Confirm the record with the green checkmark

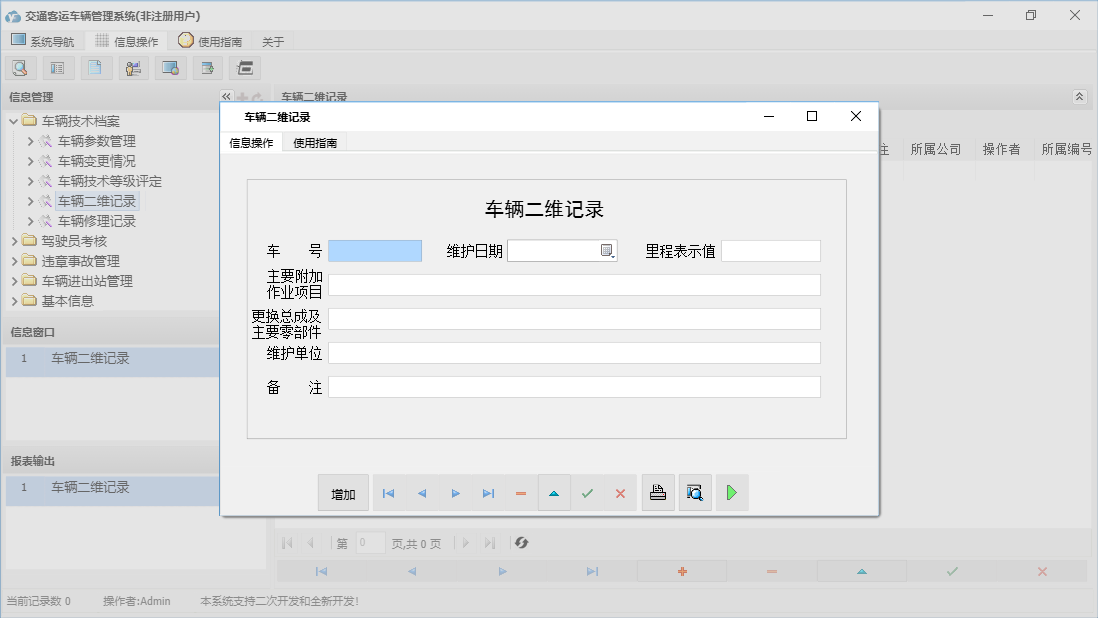pos(588,492)
